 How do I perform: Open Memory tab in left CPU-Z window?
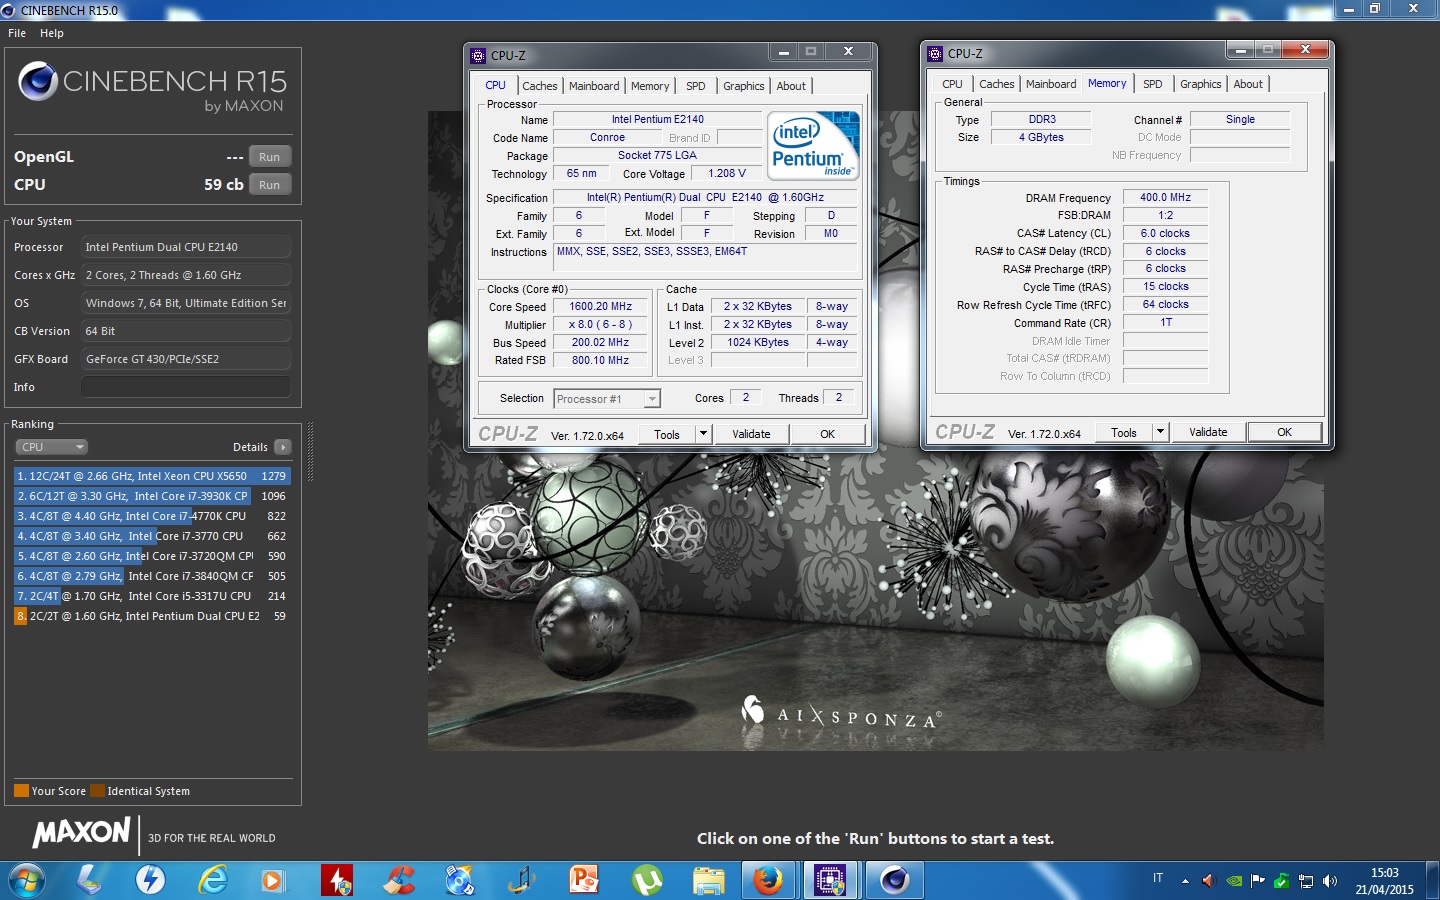point(650,86)
